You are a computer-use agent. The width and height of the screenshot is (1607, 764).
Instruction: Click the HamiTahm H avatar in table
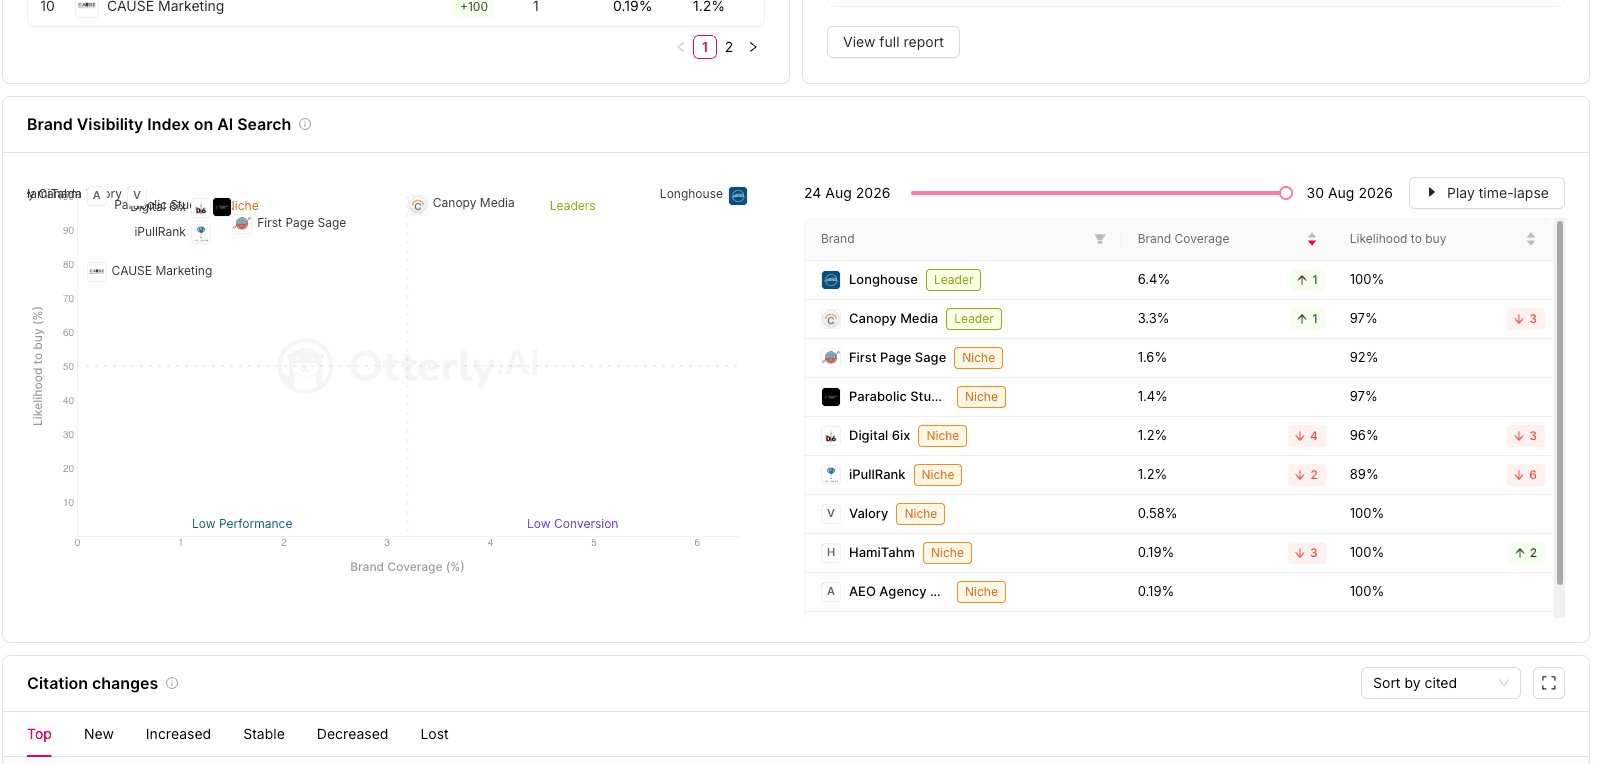(x=831, y=553)
